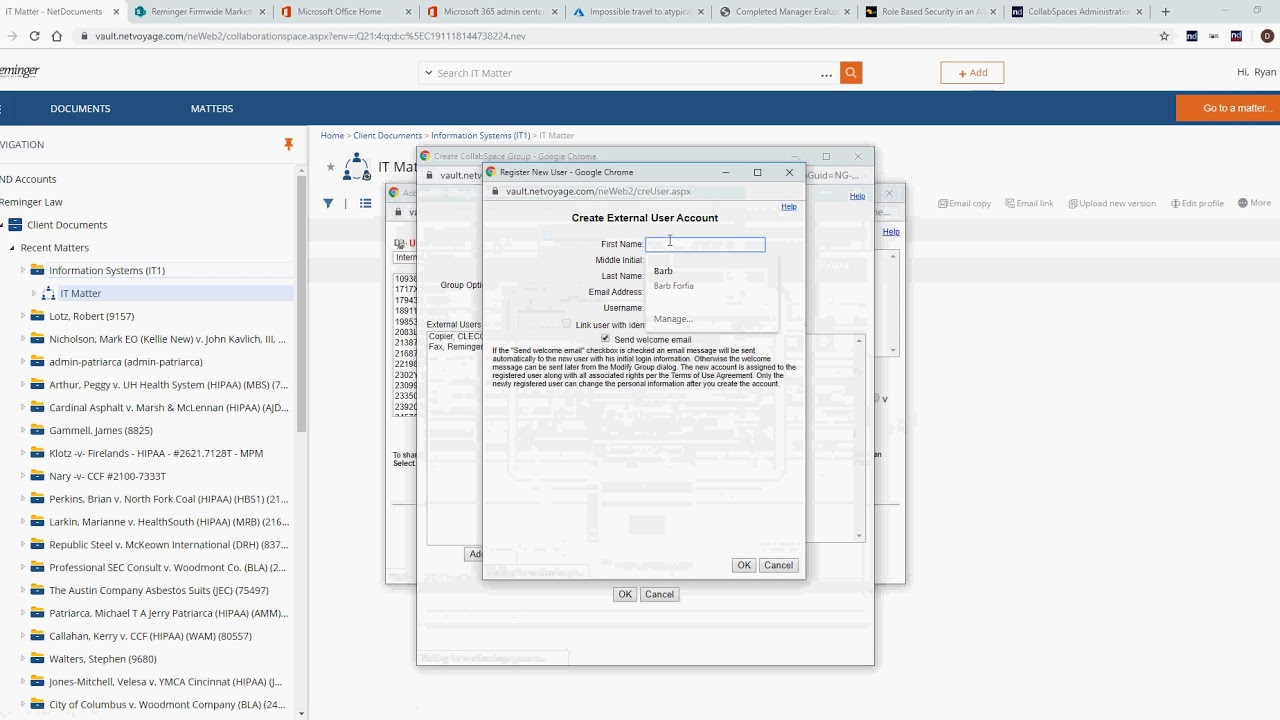Toggle Link user with identity checkbox
This screenshot has height=720, width=1280.
(x=566, y=324)
